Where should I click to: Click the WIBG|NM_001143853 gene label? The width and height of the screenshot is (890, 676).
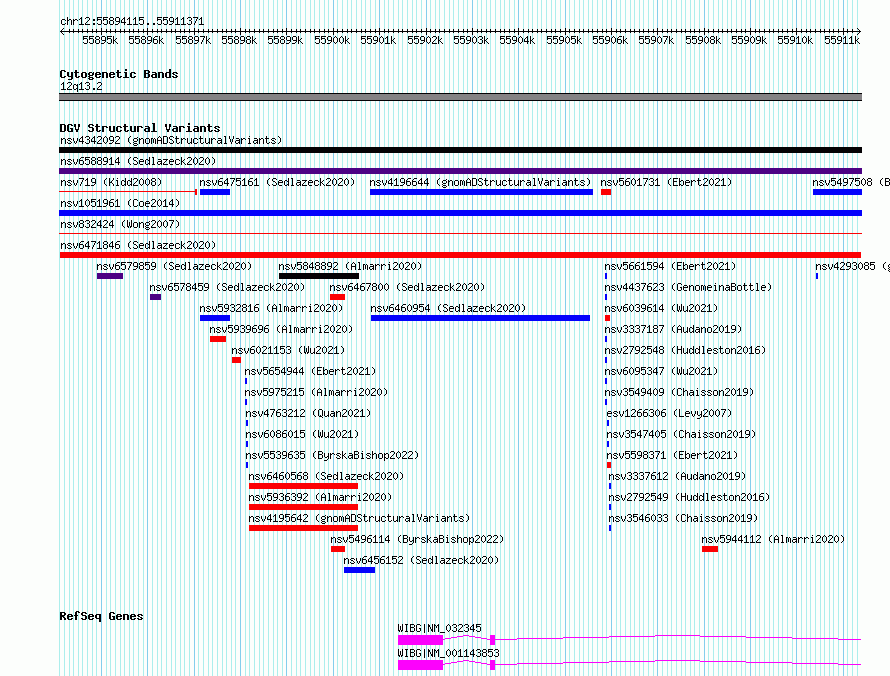[448, 653]
